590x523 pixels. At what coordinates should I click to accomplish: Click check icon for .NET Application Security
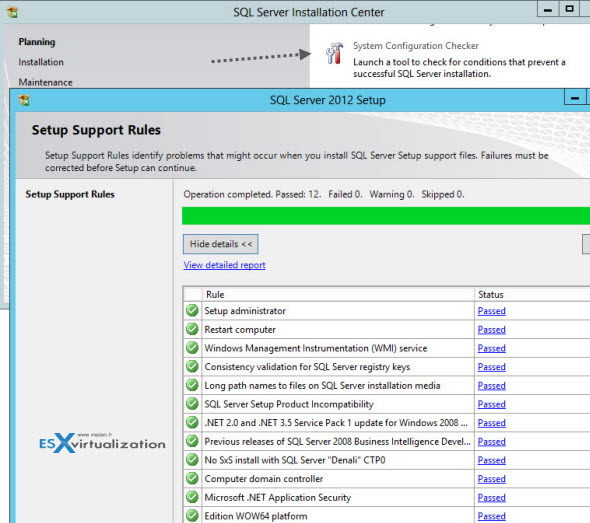[192, 497]
